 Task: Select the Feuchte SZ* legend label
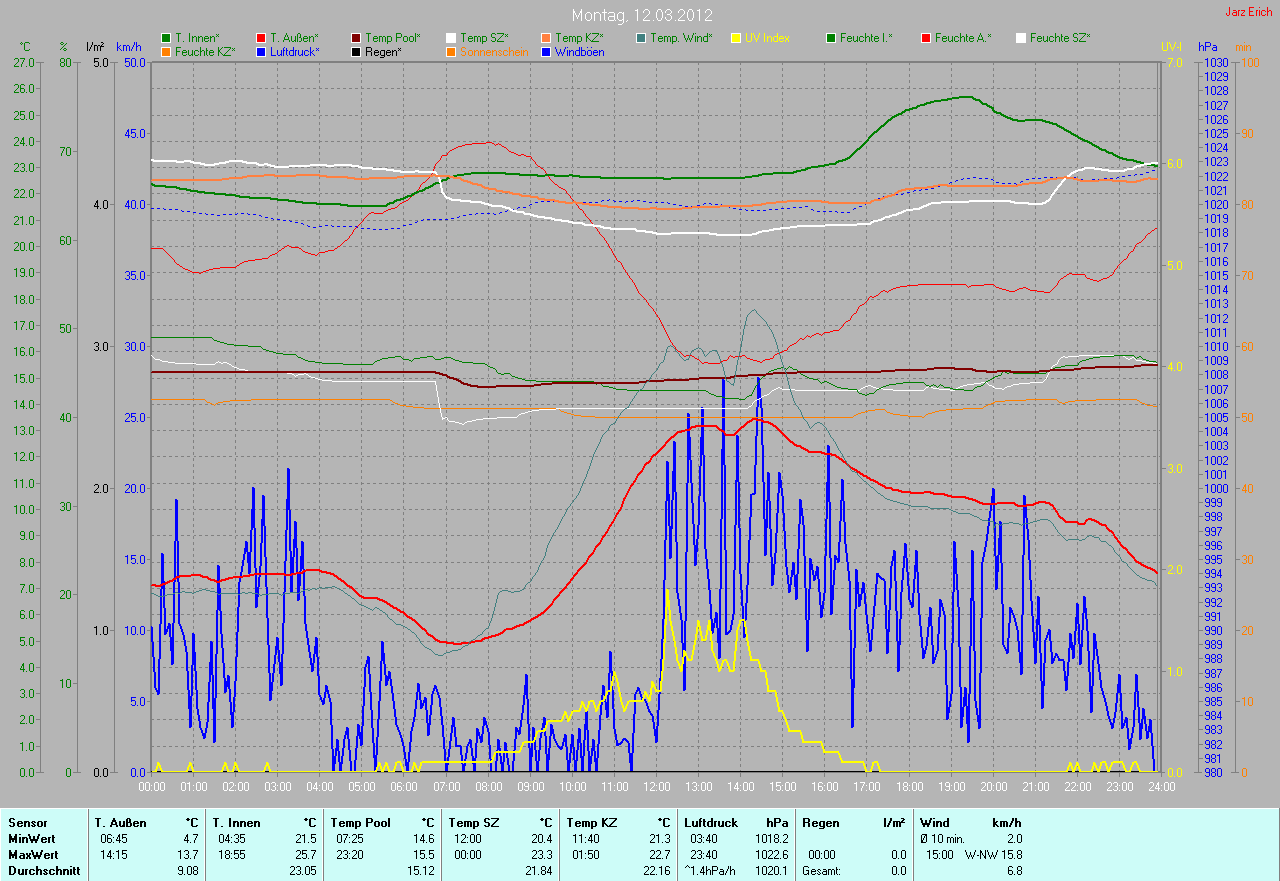(x=1060, y=38)
